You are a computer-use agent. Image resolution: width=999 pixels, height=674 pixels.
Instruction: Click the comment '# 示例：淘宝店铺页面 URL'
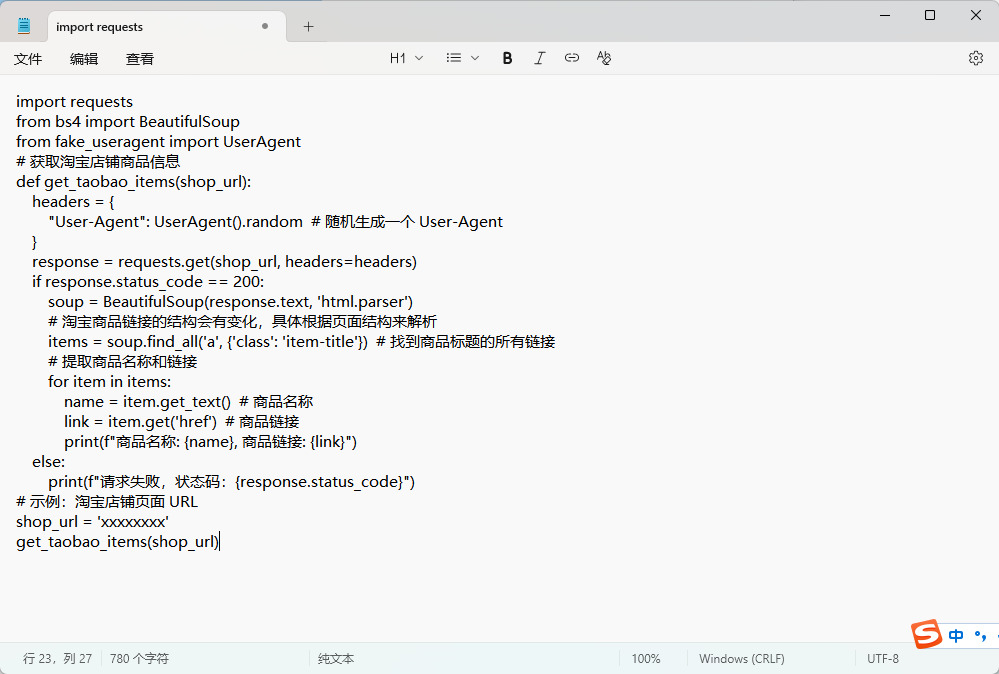tap(107, 502)
